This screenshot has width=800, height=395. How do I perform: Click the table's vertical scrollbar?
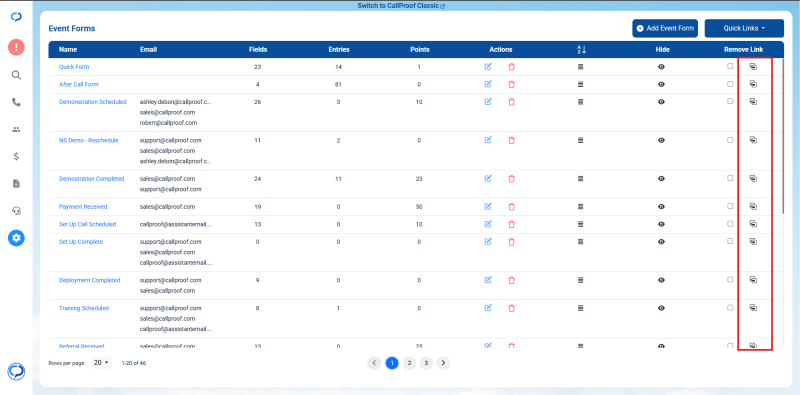[783, 135]
